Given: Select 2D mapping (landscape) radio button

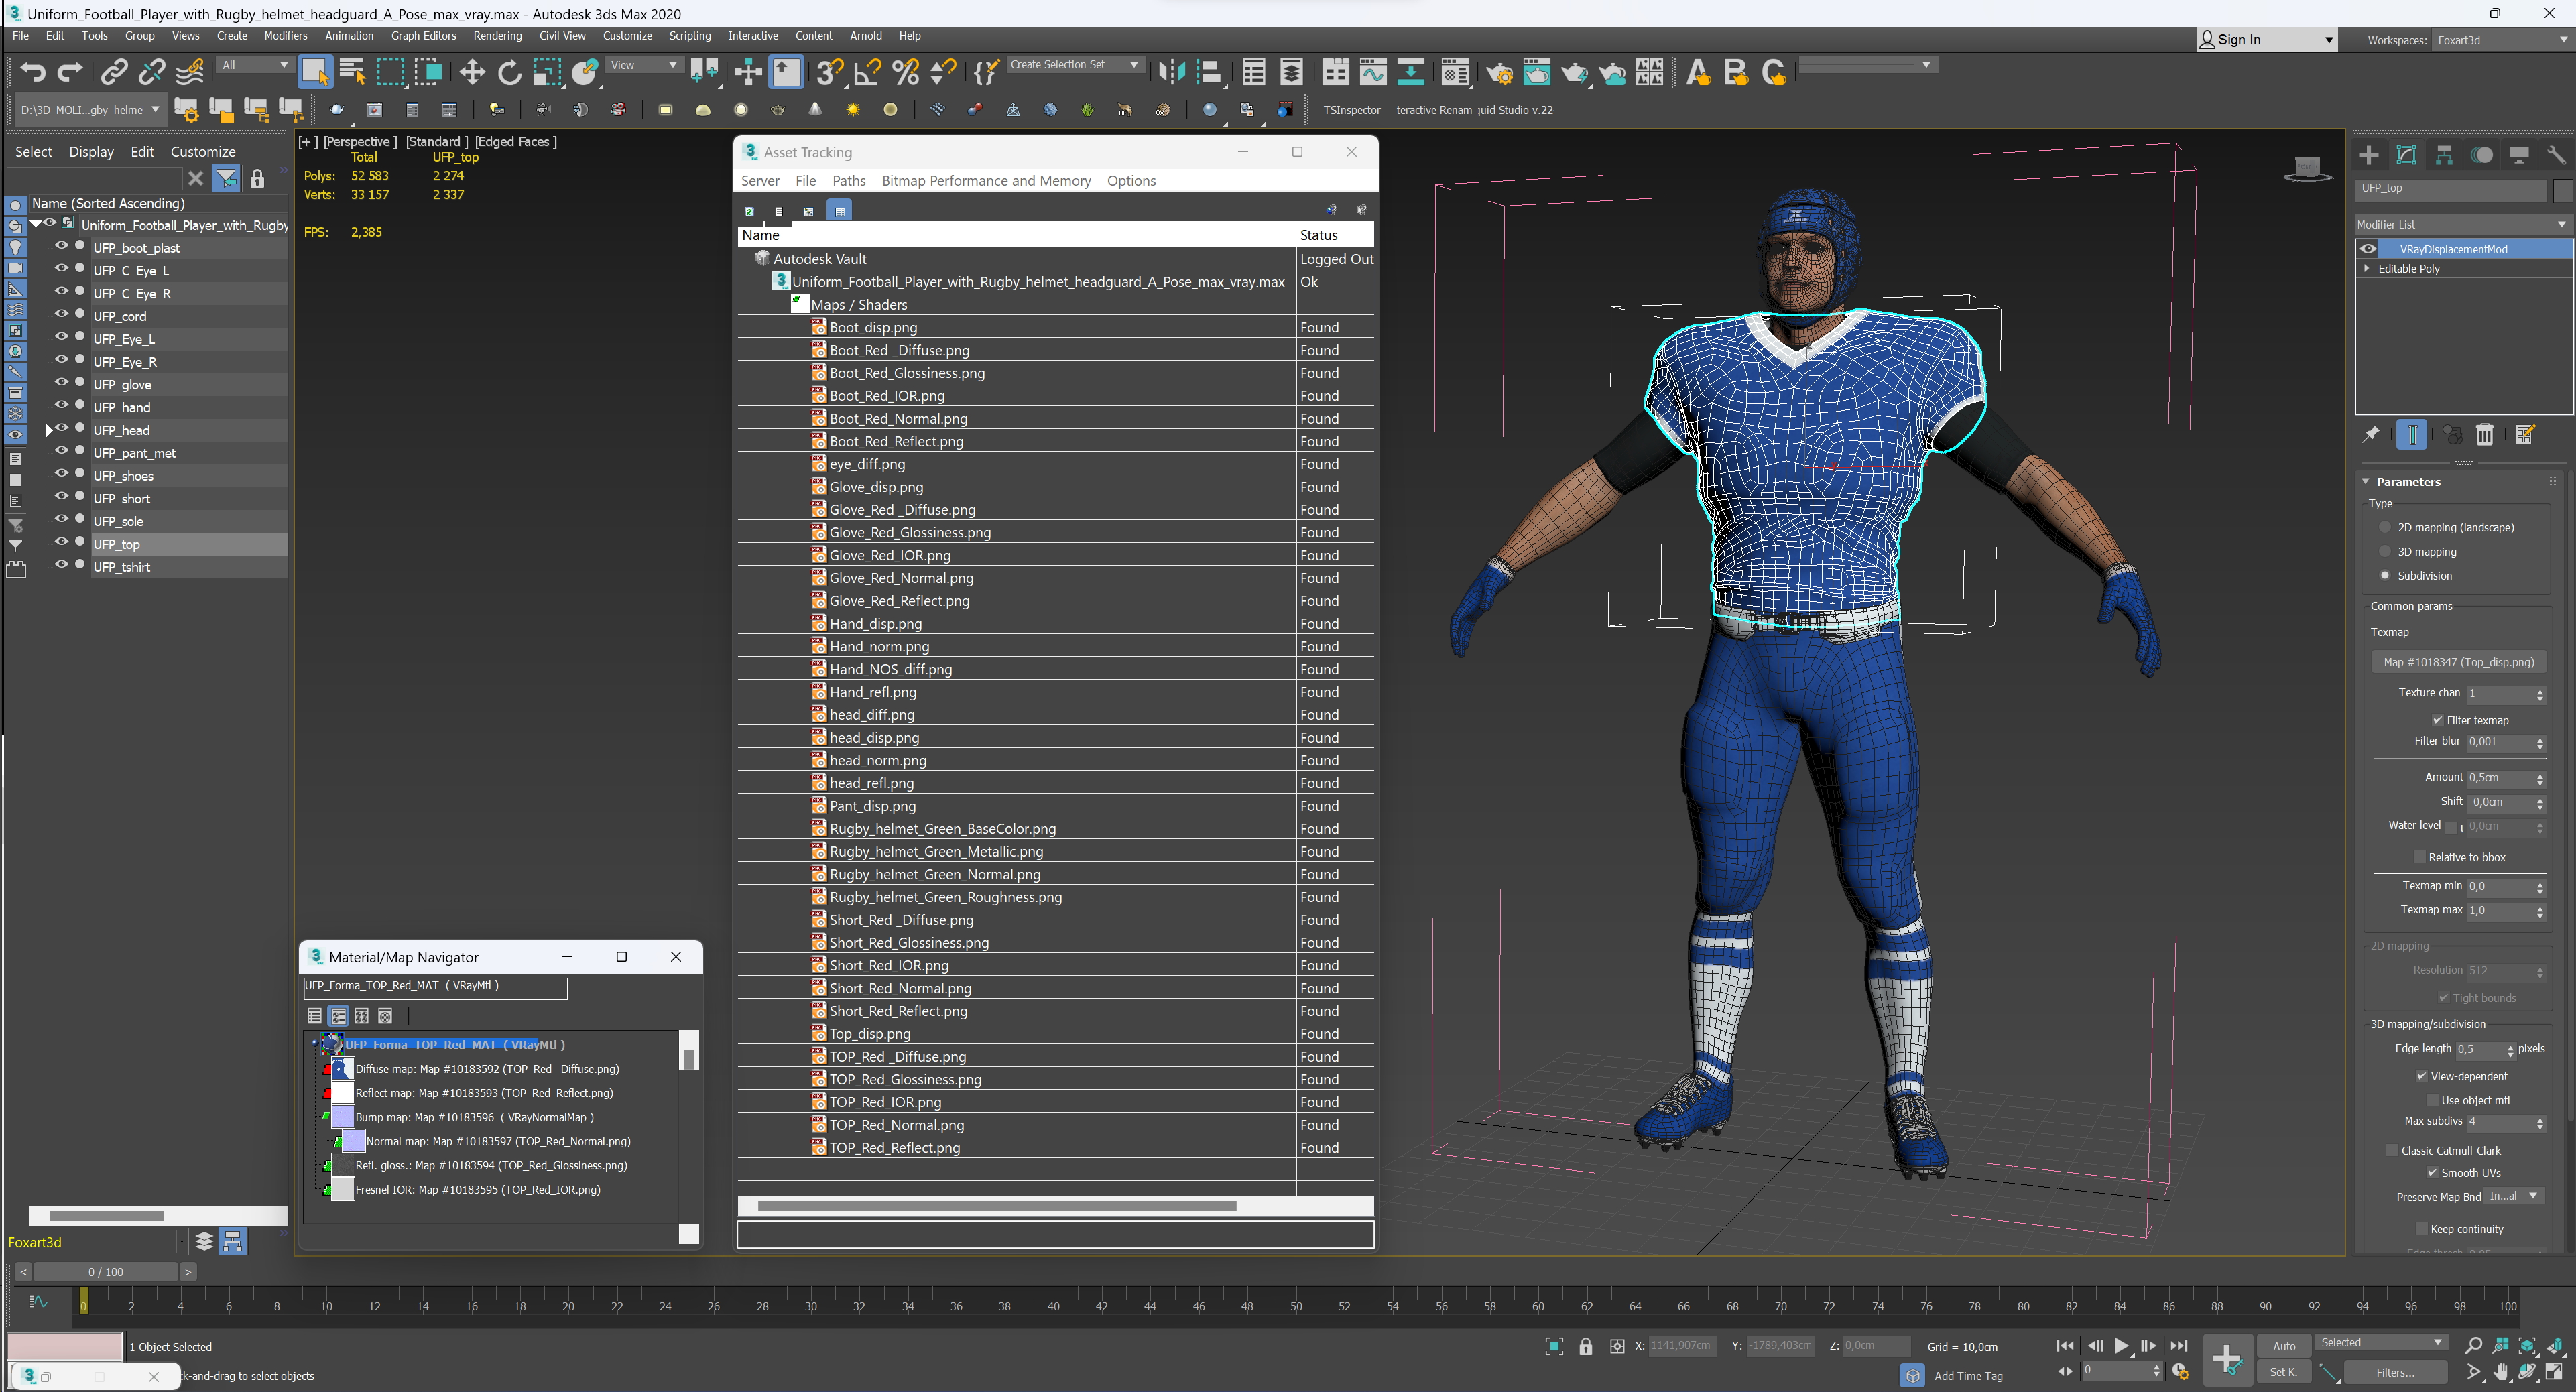Looking at the screenshot, I should (2385, 527).
